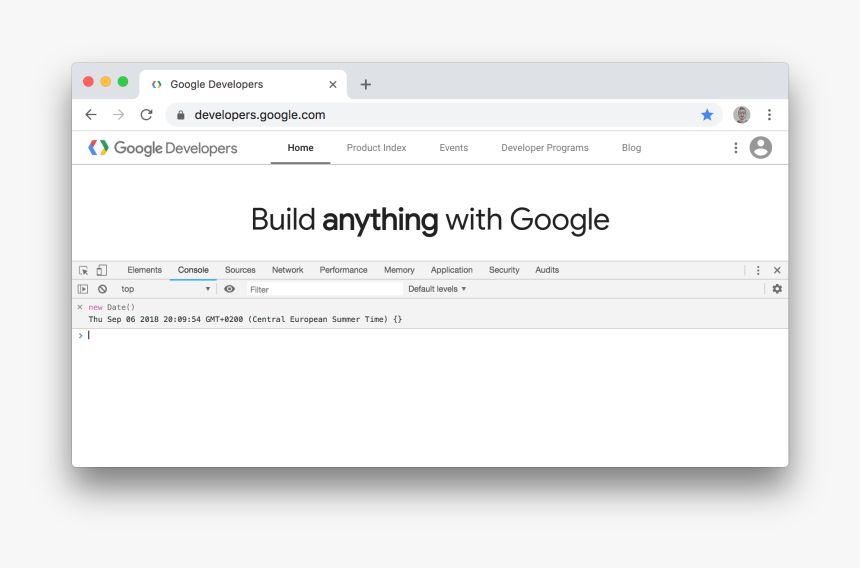Toggle the DevTools device toolbar
This screenshot has width=860, height=568.
coord(101,270)
